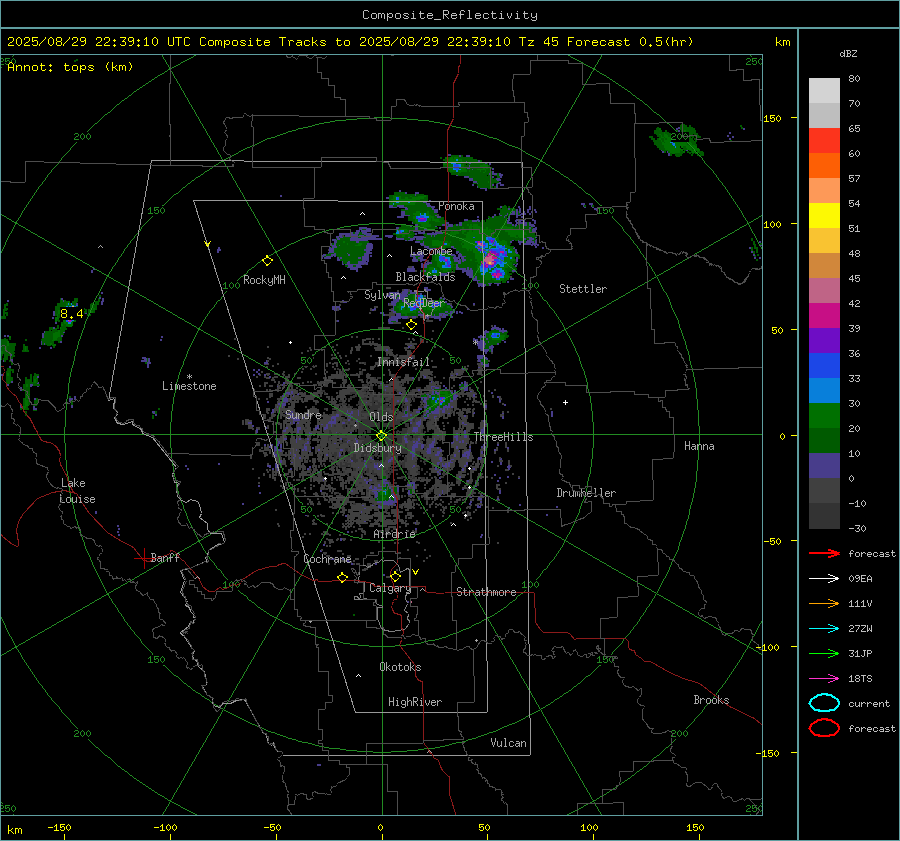The height and width of the screenshot is (841, 900).
Task: Click the yellow diamond marker near RockyMH
Action: (x=267, y=261)
